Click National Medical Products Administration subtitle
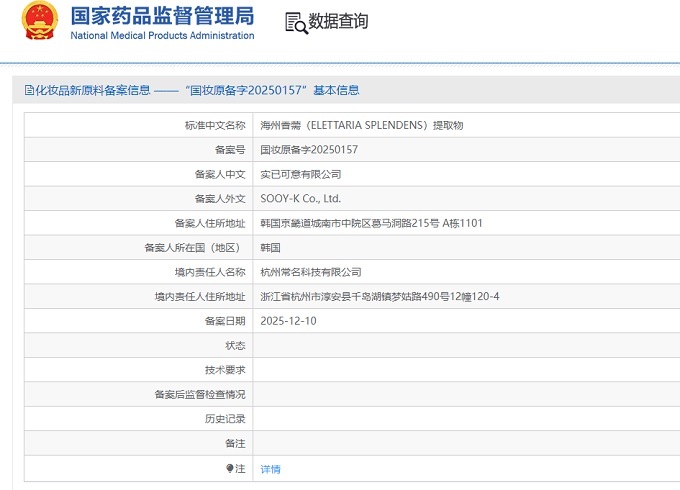The image size is (680, 490). pos(162,36)
